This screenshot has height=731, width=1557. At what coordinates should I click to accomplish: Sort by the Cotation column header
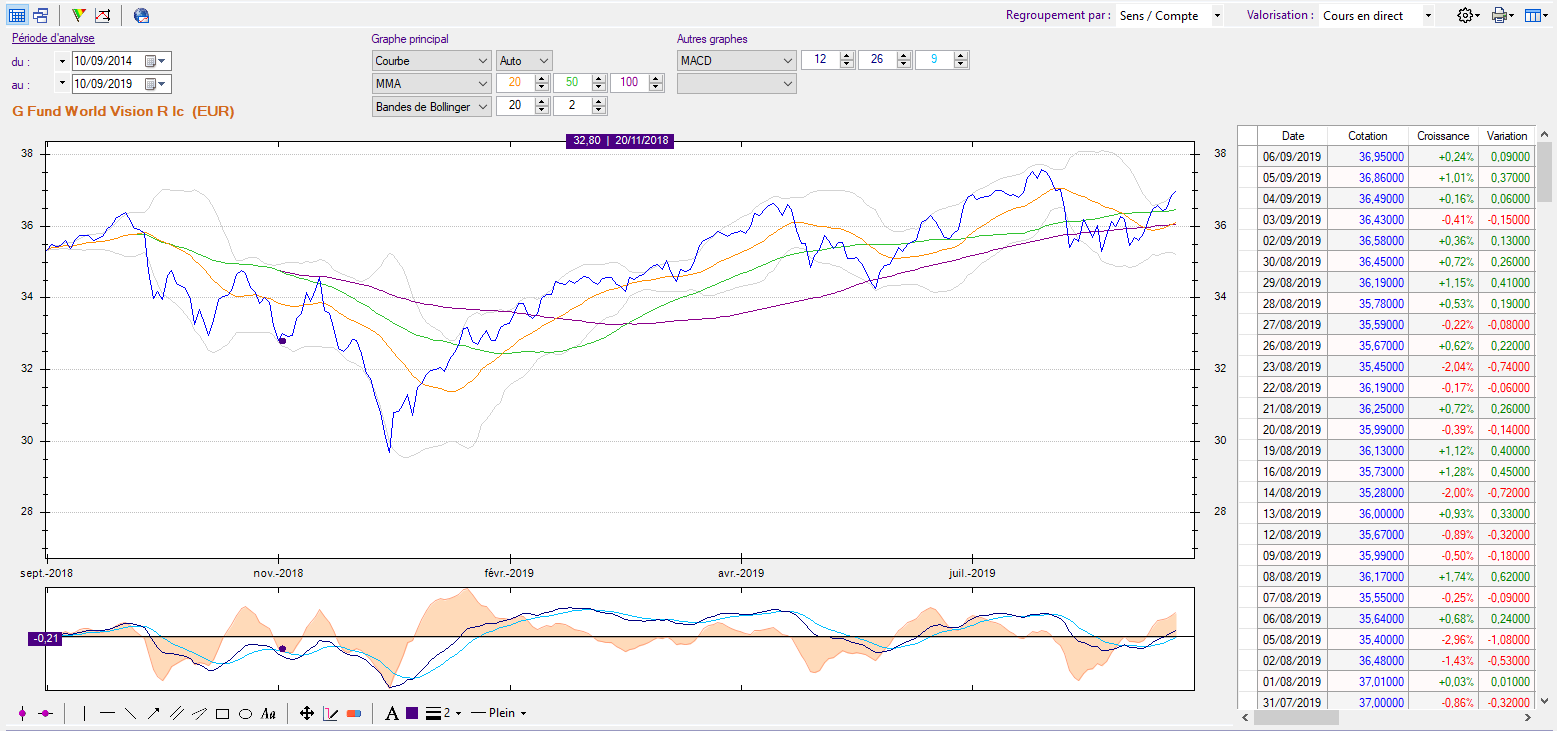tap(1367, 135)
